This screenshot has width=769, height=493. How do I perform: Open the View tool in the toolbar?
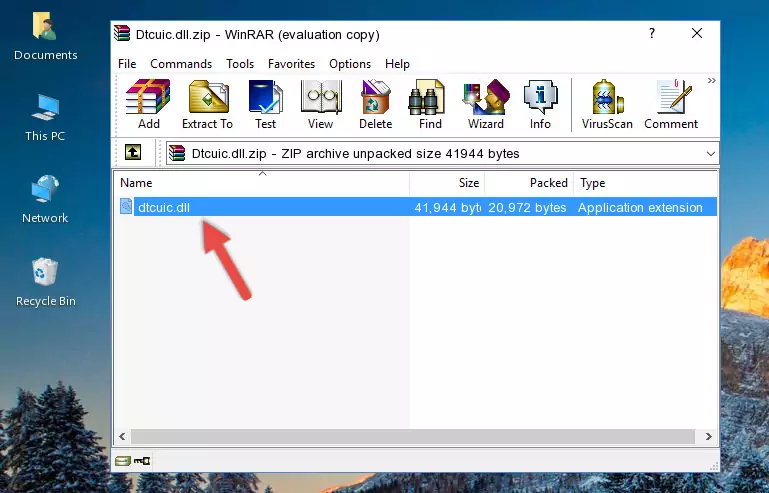point(321,104)
